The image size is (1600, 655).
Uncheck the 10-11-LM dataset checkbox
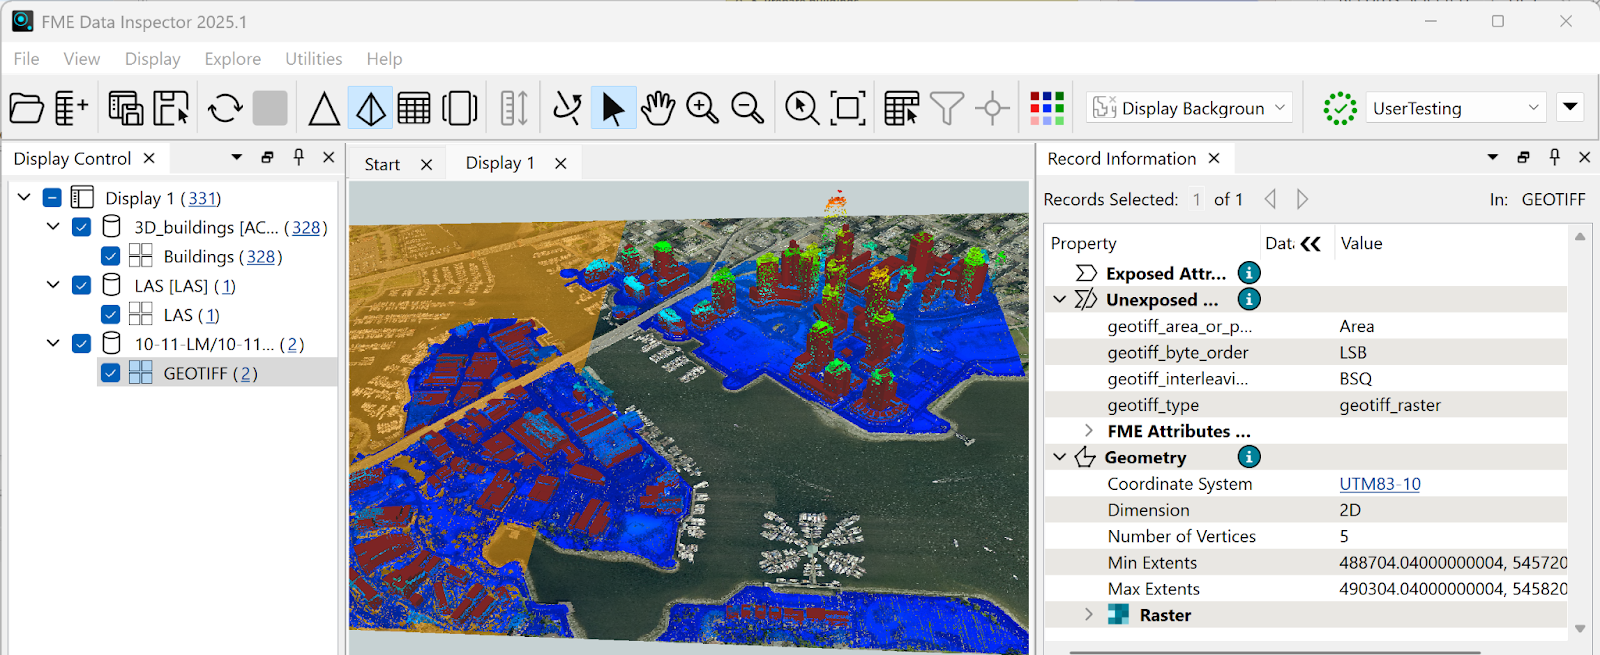(82, 343)
